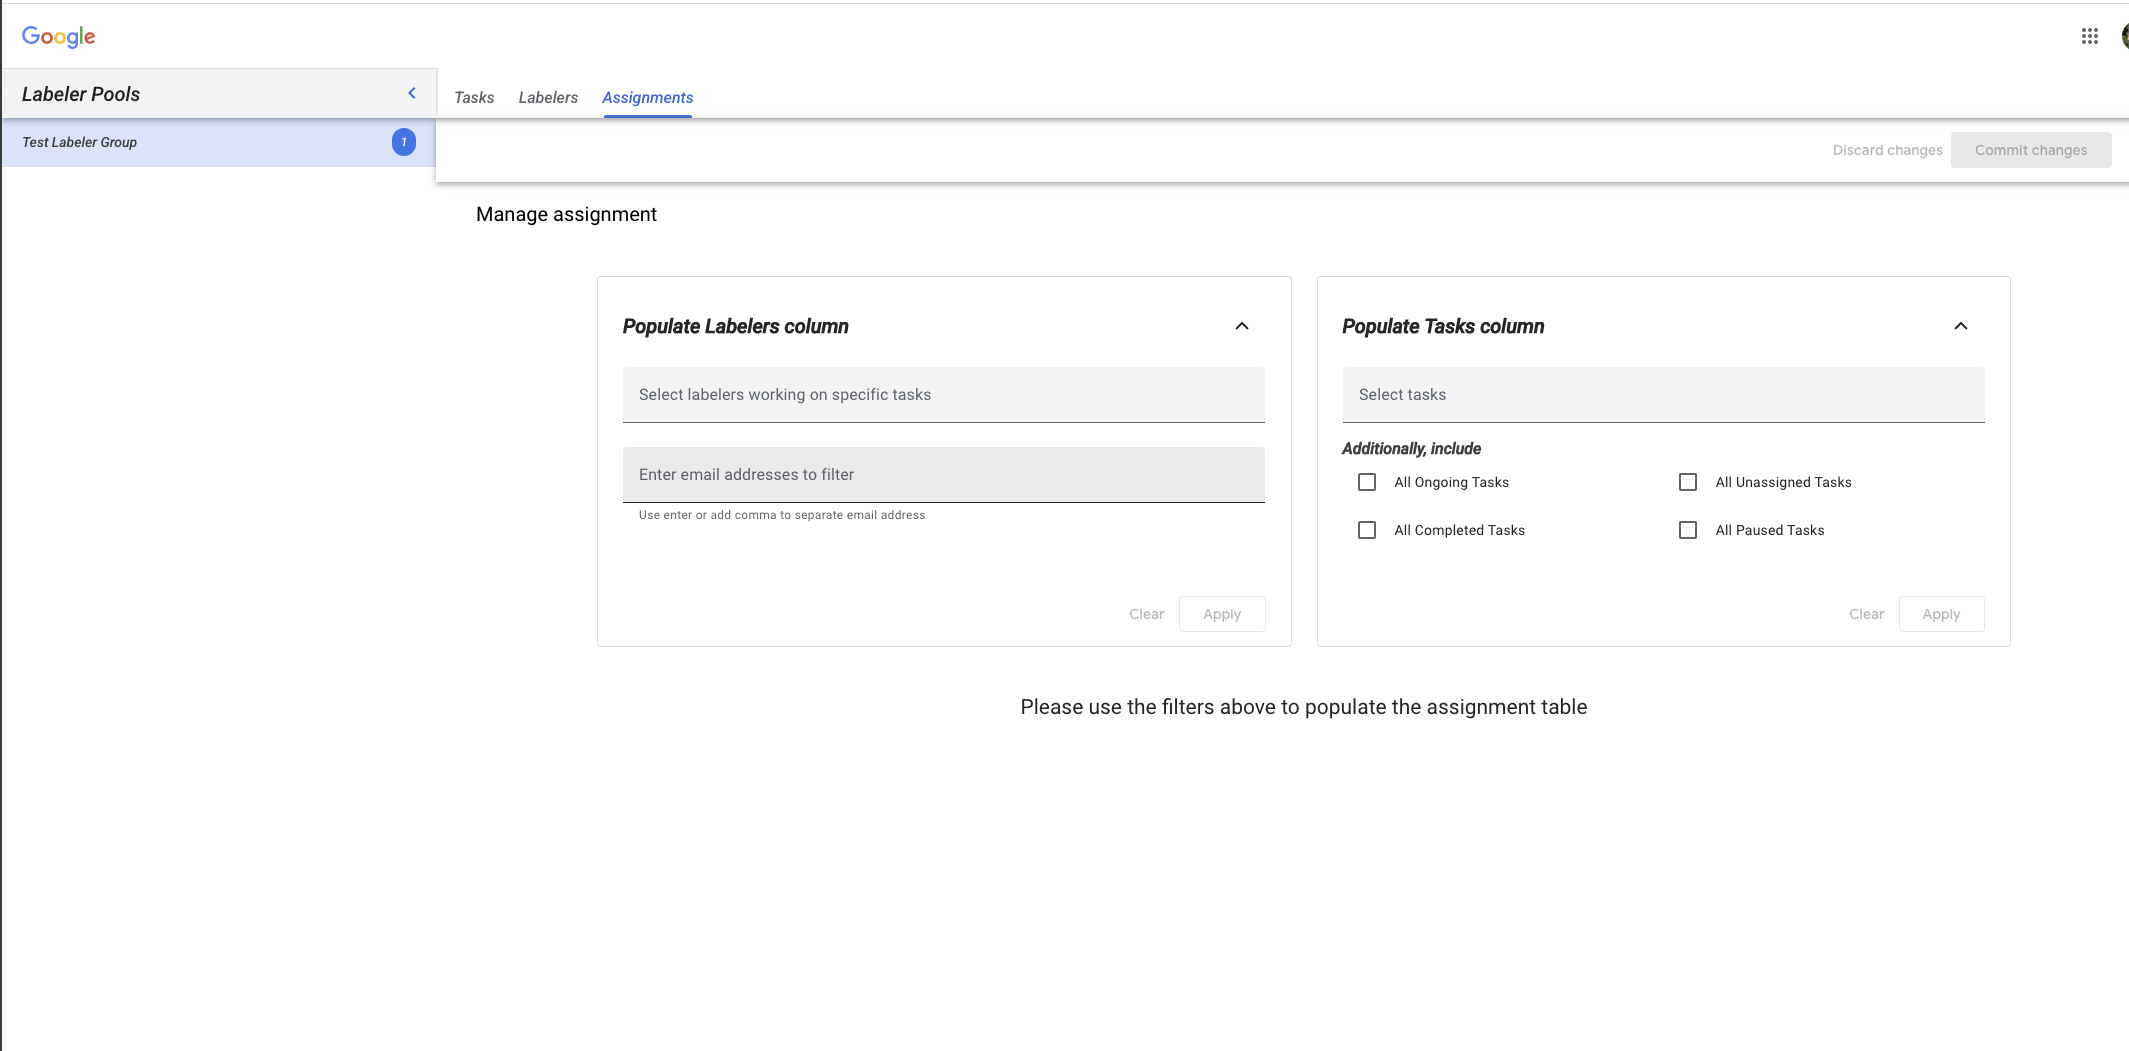Switch to the Labelers tab

coord(548,98)
